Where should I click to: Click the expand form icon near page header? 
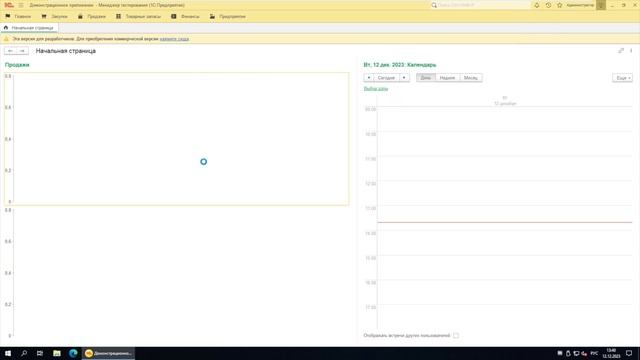coord(621,51)
